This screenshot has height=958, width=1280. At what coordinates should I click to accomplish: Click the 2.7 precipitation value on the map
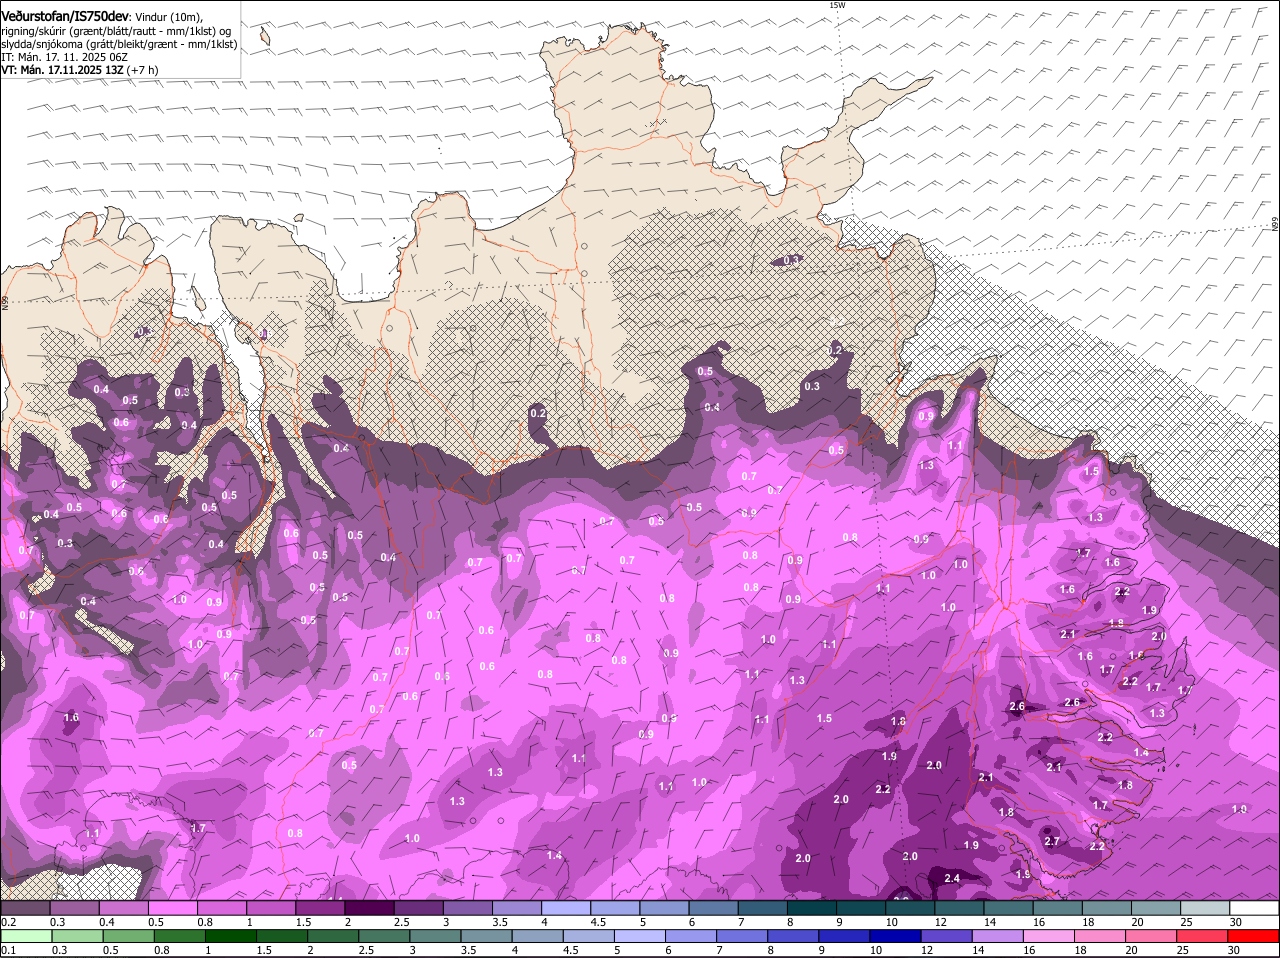(1051, 841)
